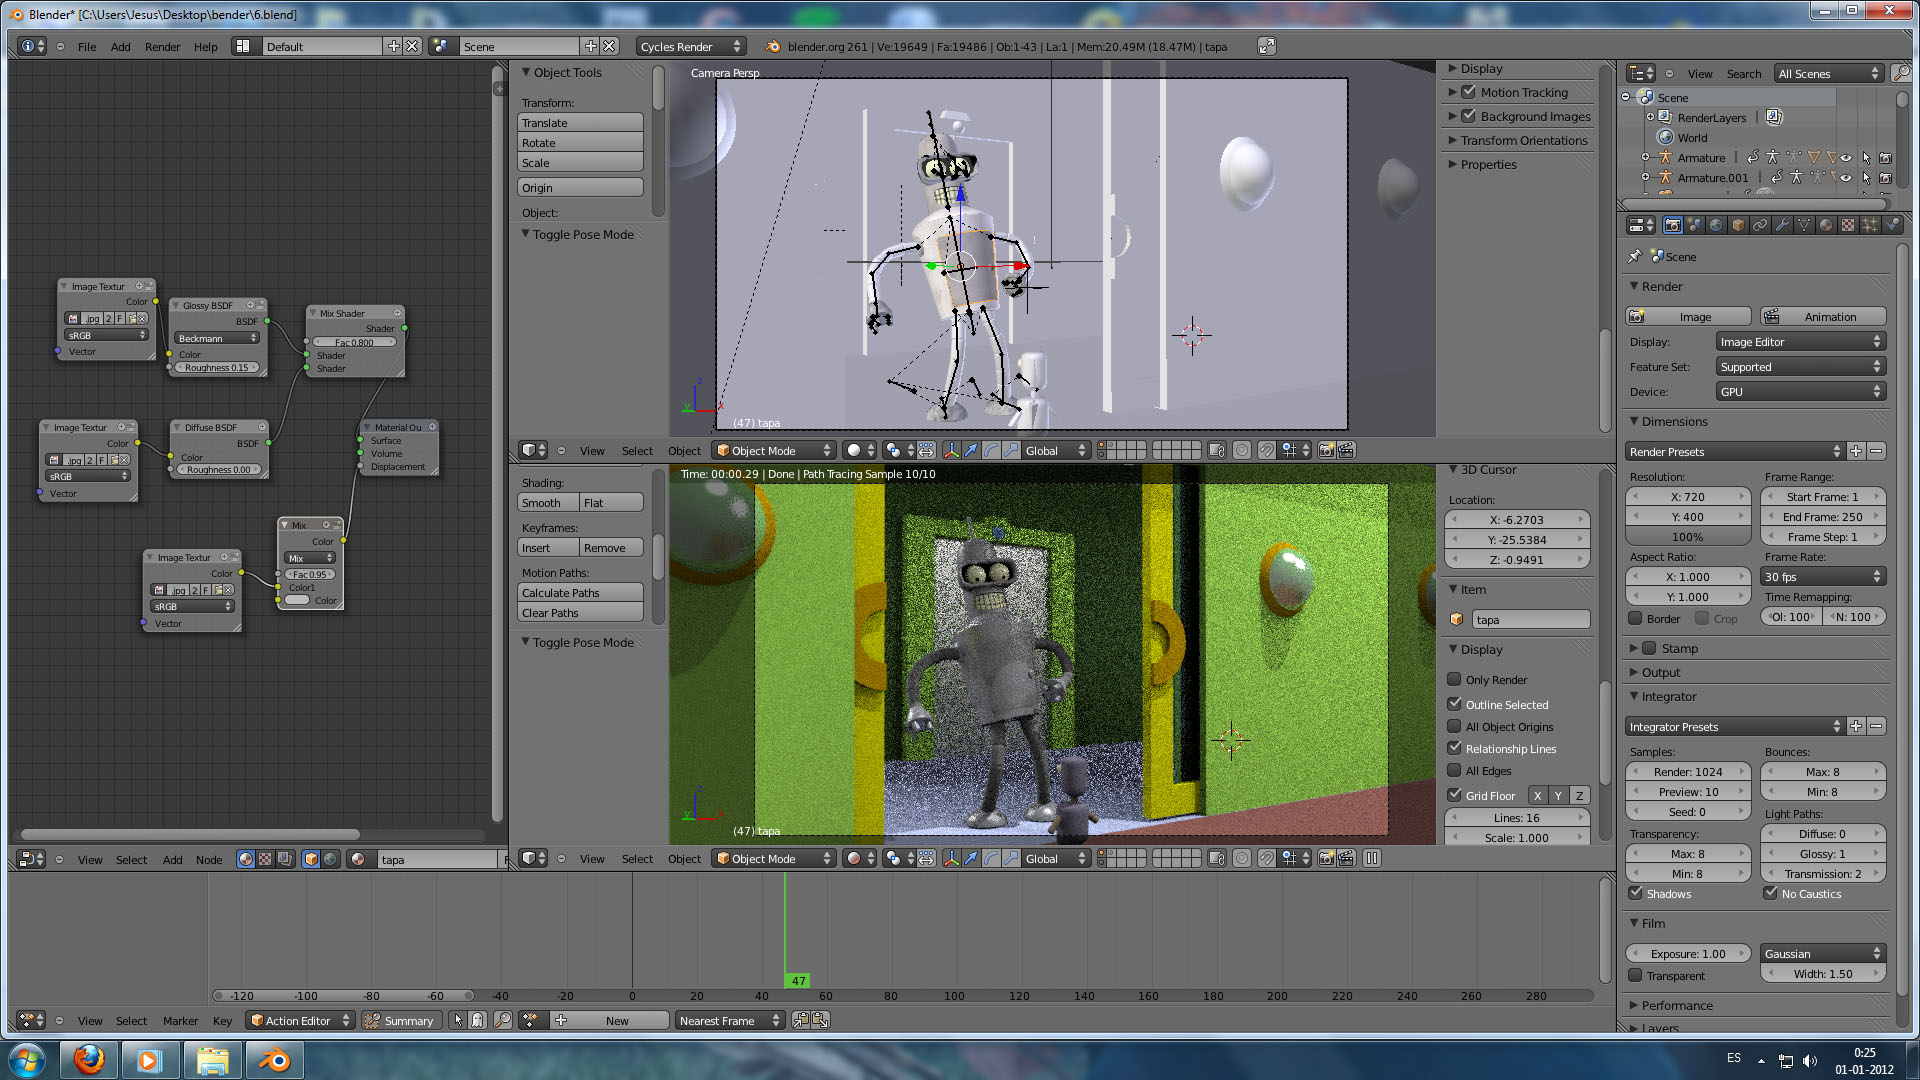This screenshot has height=1080, width=1920.
Task: Click the outliner search magnifier icon
Action: [x=1901, y=73]
